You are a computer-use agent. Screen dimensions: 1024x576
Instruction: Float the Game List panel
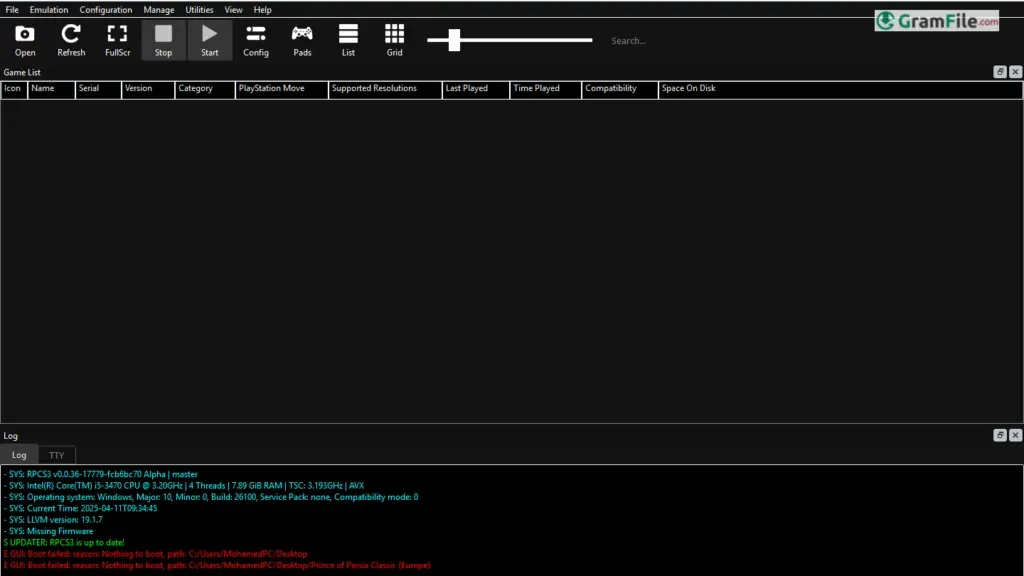1000,72
